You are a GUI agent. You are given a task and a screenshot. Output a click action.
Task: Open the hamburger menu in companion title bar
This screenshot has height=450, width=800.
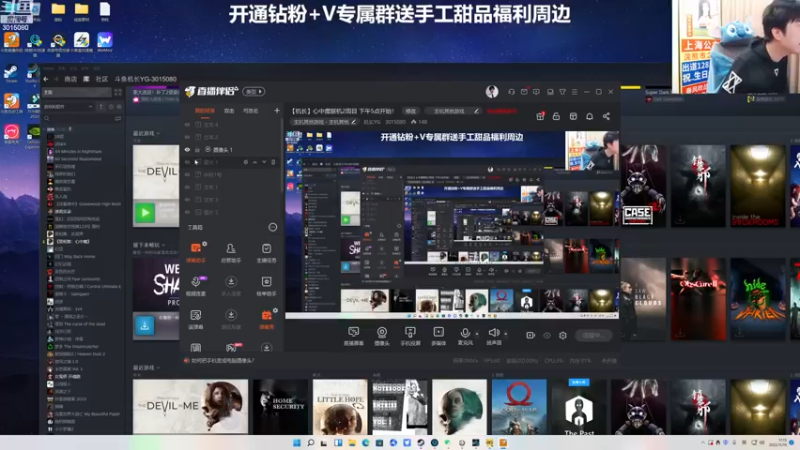tap(574, 92)
